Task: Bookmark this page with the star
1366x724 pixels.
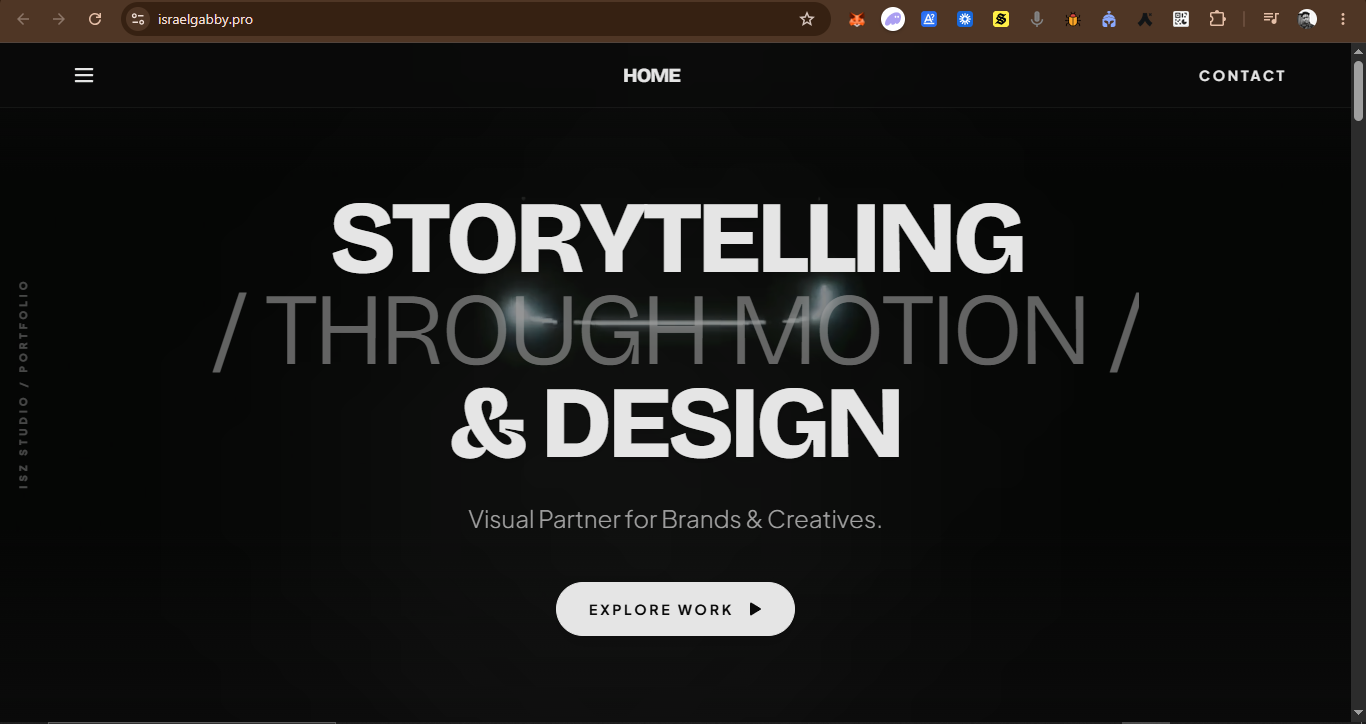Action: tap(807, 19)
